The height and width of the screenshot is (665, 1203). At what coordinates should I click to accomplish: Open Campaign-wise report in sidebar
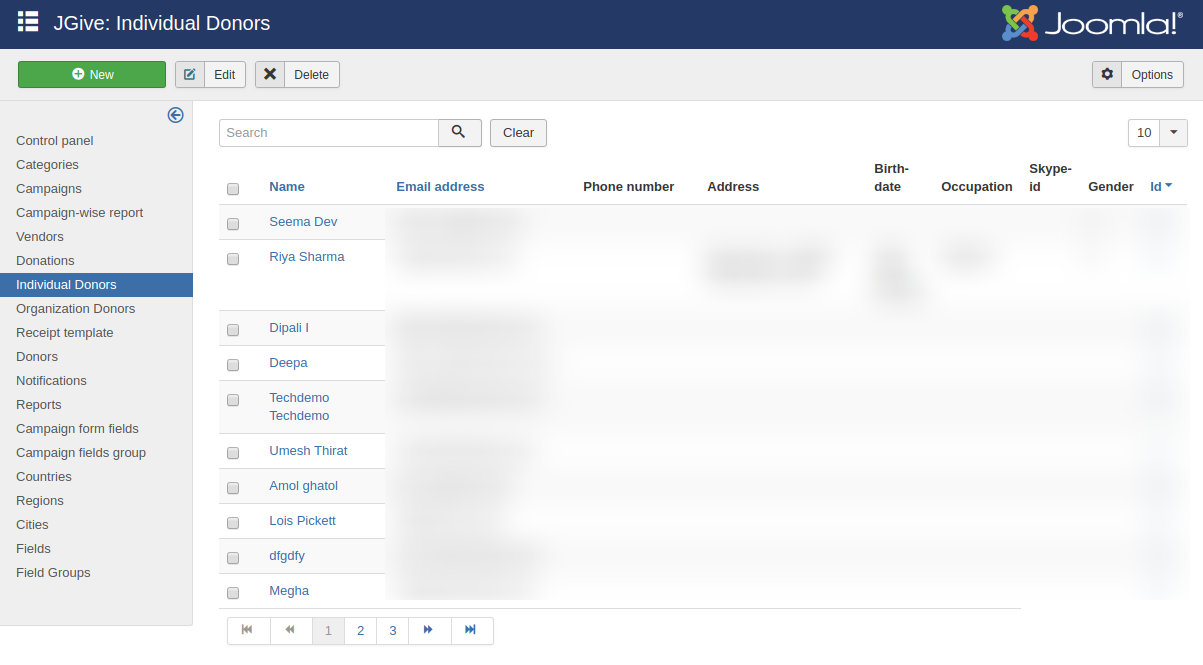(79, 213)
